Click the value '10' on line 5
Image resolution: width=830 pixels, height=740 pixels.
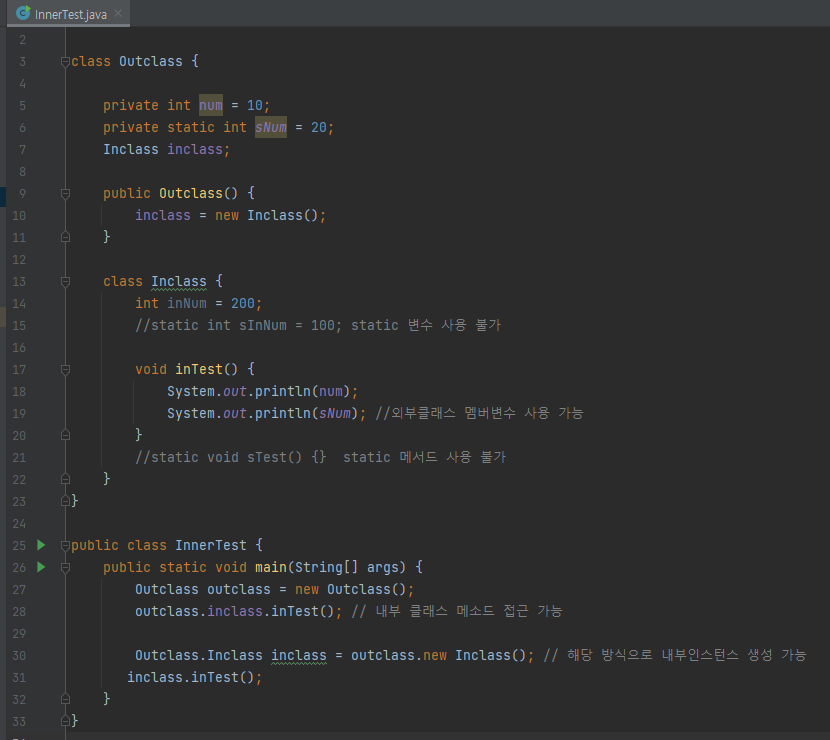coord(255,105)
